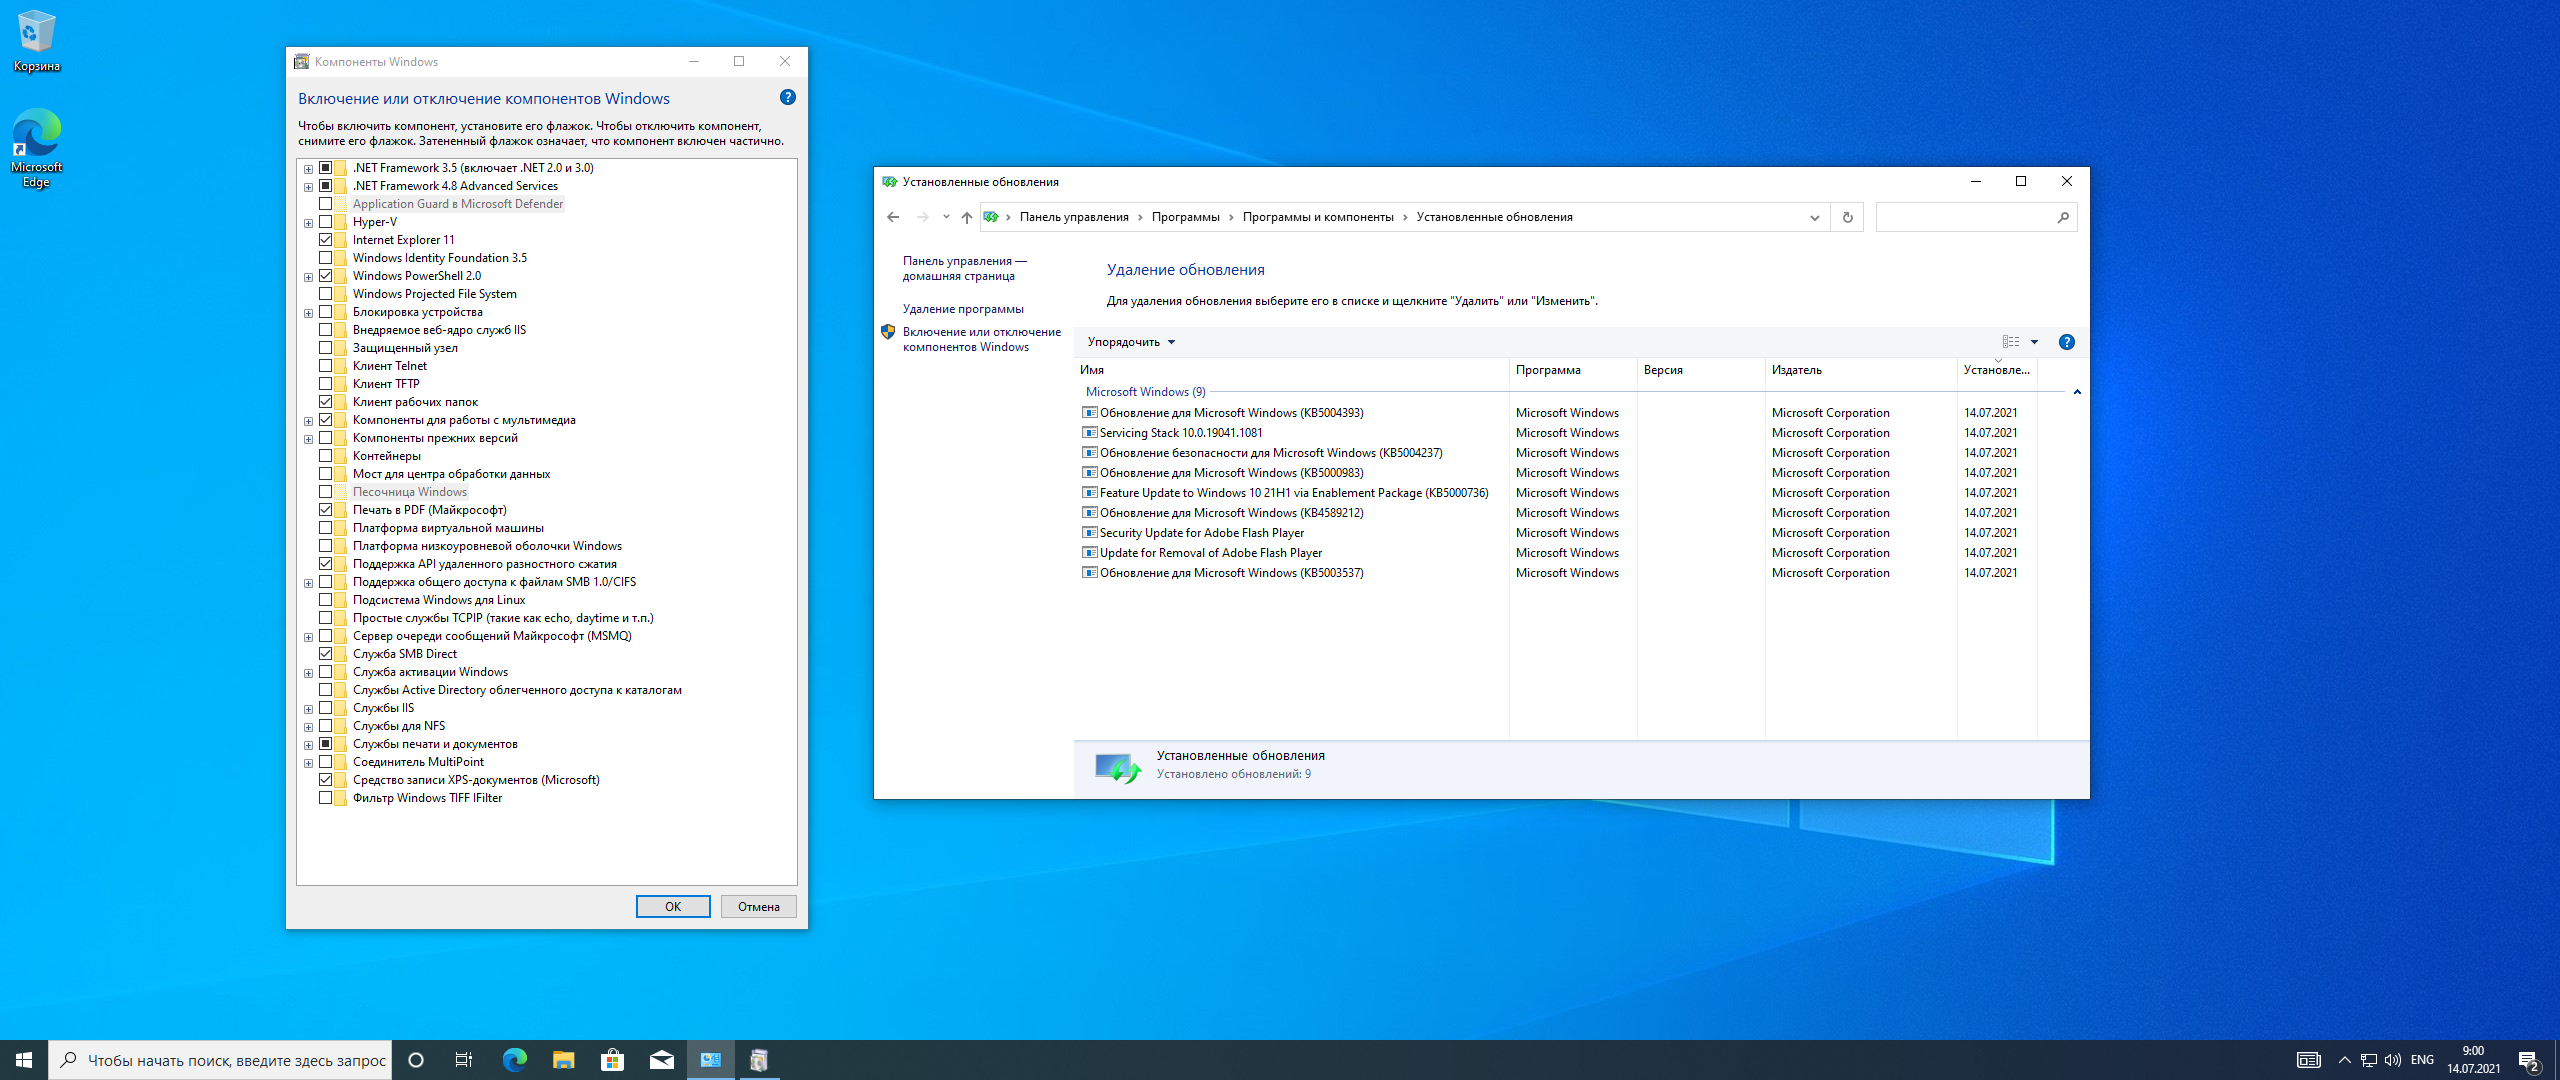Collapse Microsoft Windows (9) group
The width and height of the screenshot is (2560, 1080).
(2077, 392)
